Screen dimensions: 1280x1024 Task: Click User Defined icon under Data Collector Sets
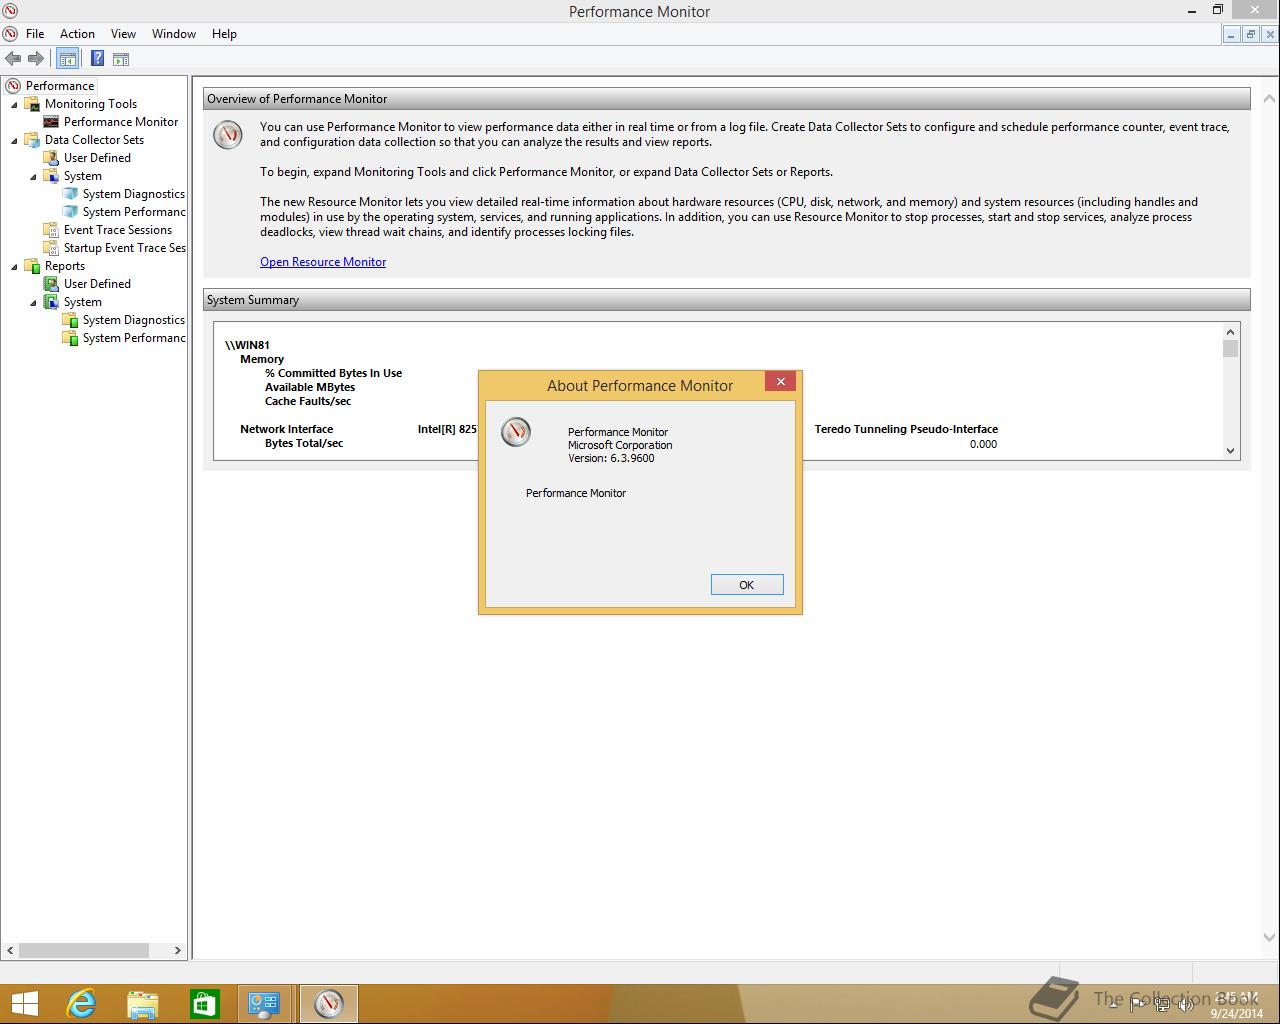(x=51, y=158)
